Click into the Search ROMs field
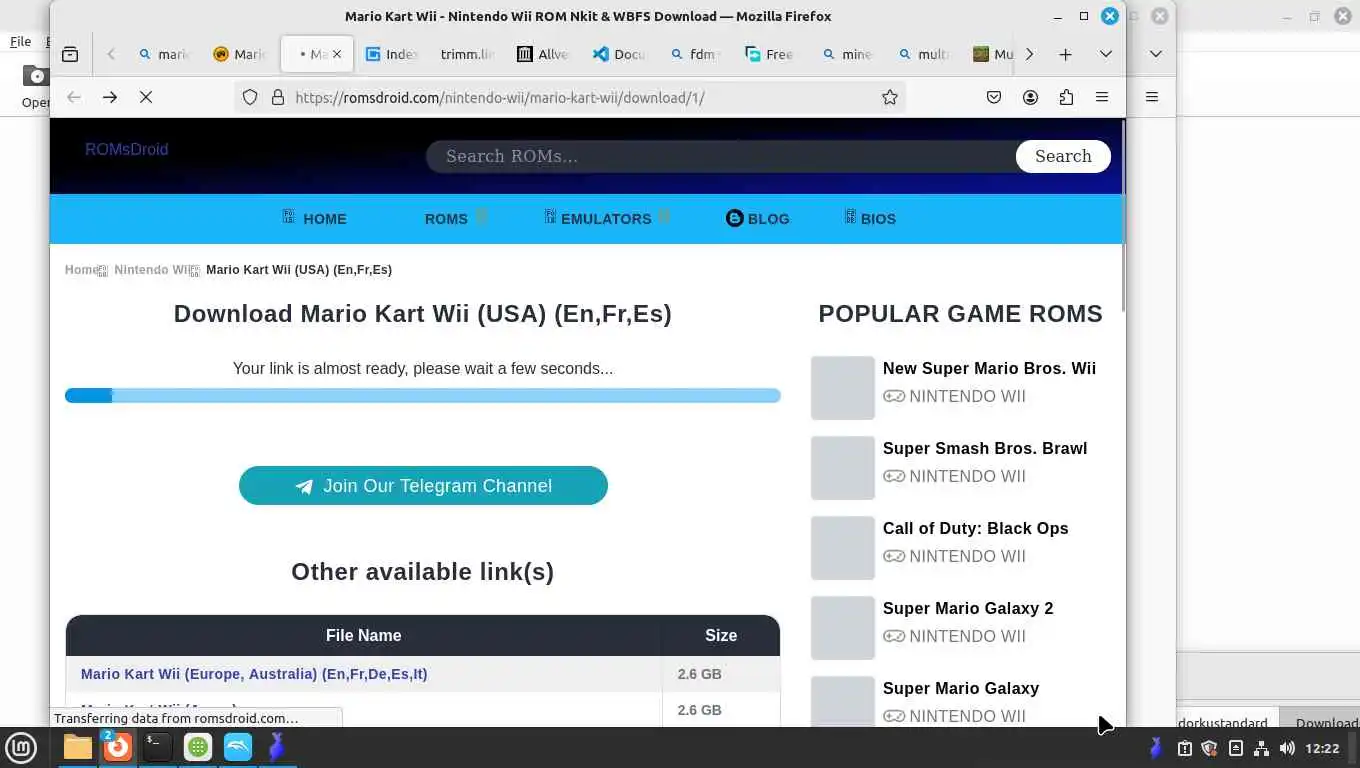Viewport: 1360px width, 768px height. (x=720, y=156)
